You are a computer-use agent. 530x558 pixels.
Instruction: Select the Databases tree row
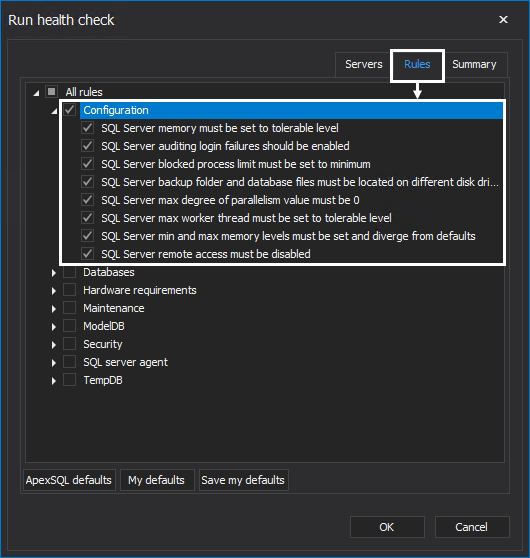(x=109, y=272)
